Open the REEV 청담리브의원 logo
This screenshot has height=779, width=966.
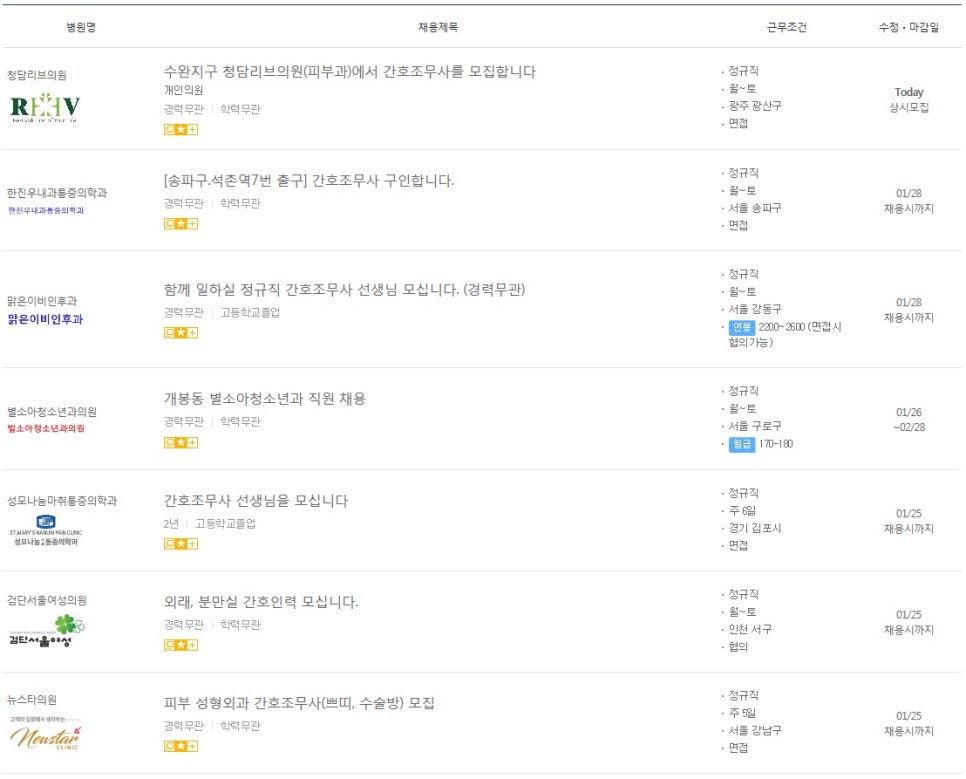[x=45, y=108]
